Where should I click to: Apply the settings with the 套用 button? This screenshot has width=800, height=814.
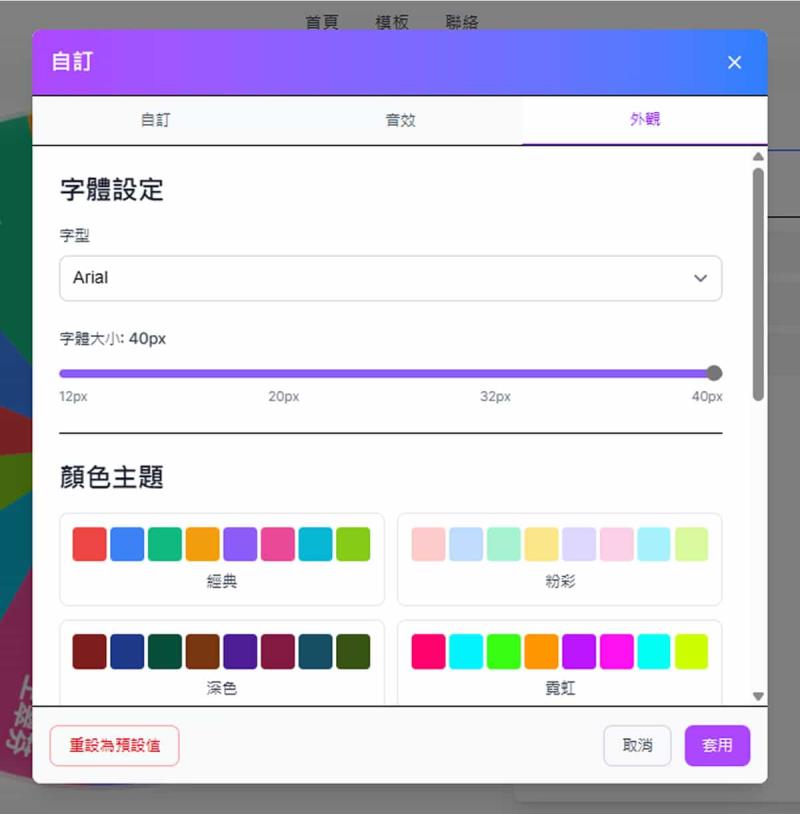click(x=717, y=745)
